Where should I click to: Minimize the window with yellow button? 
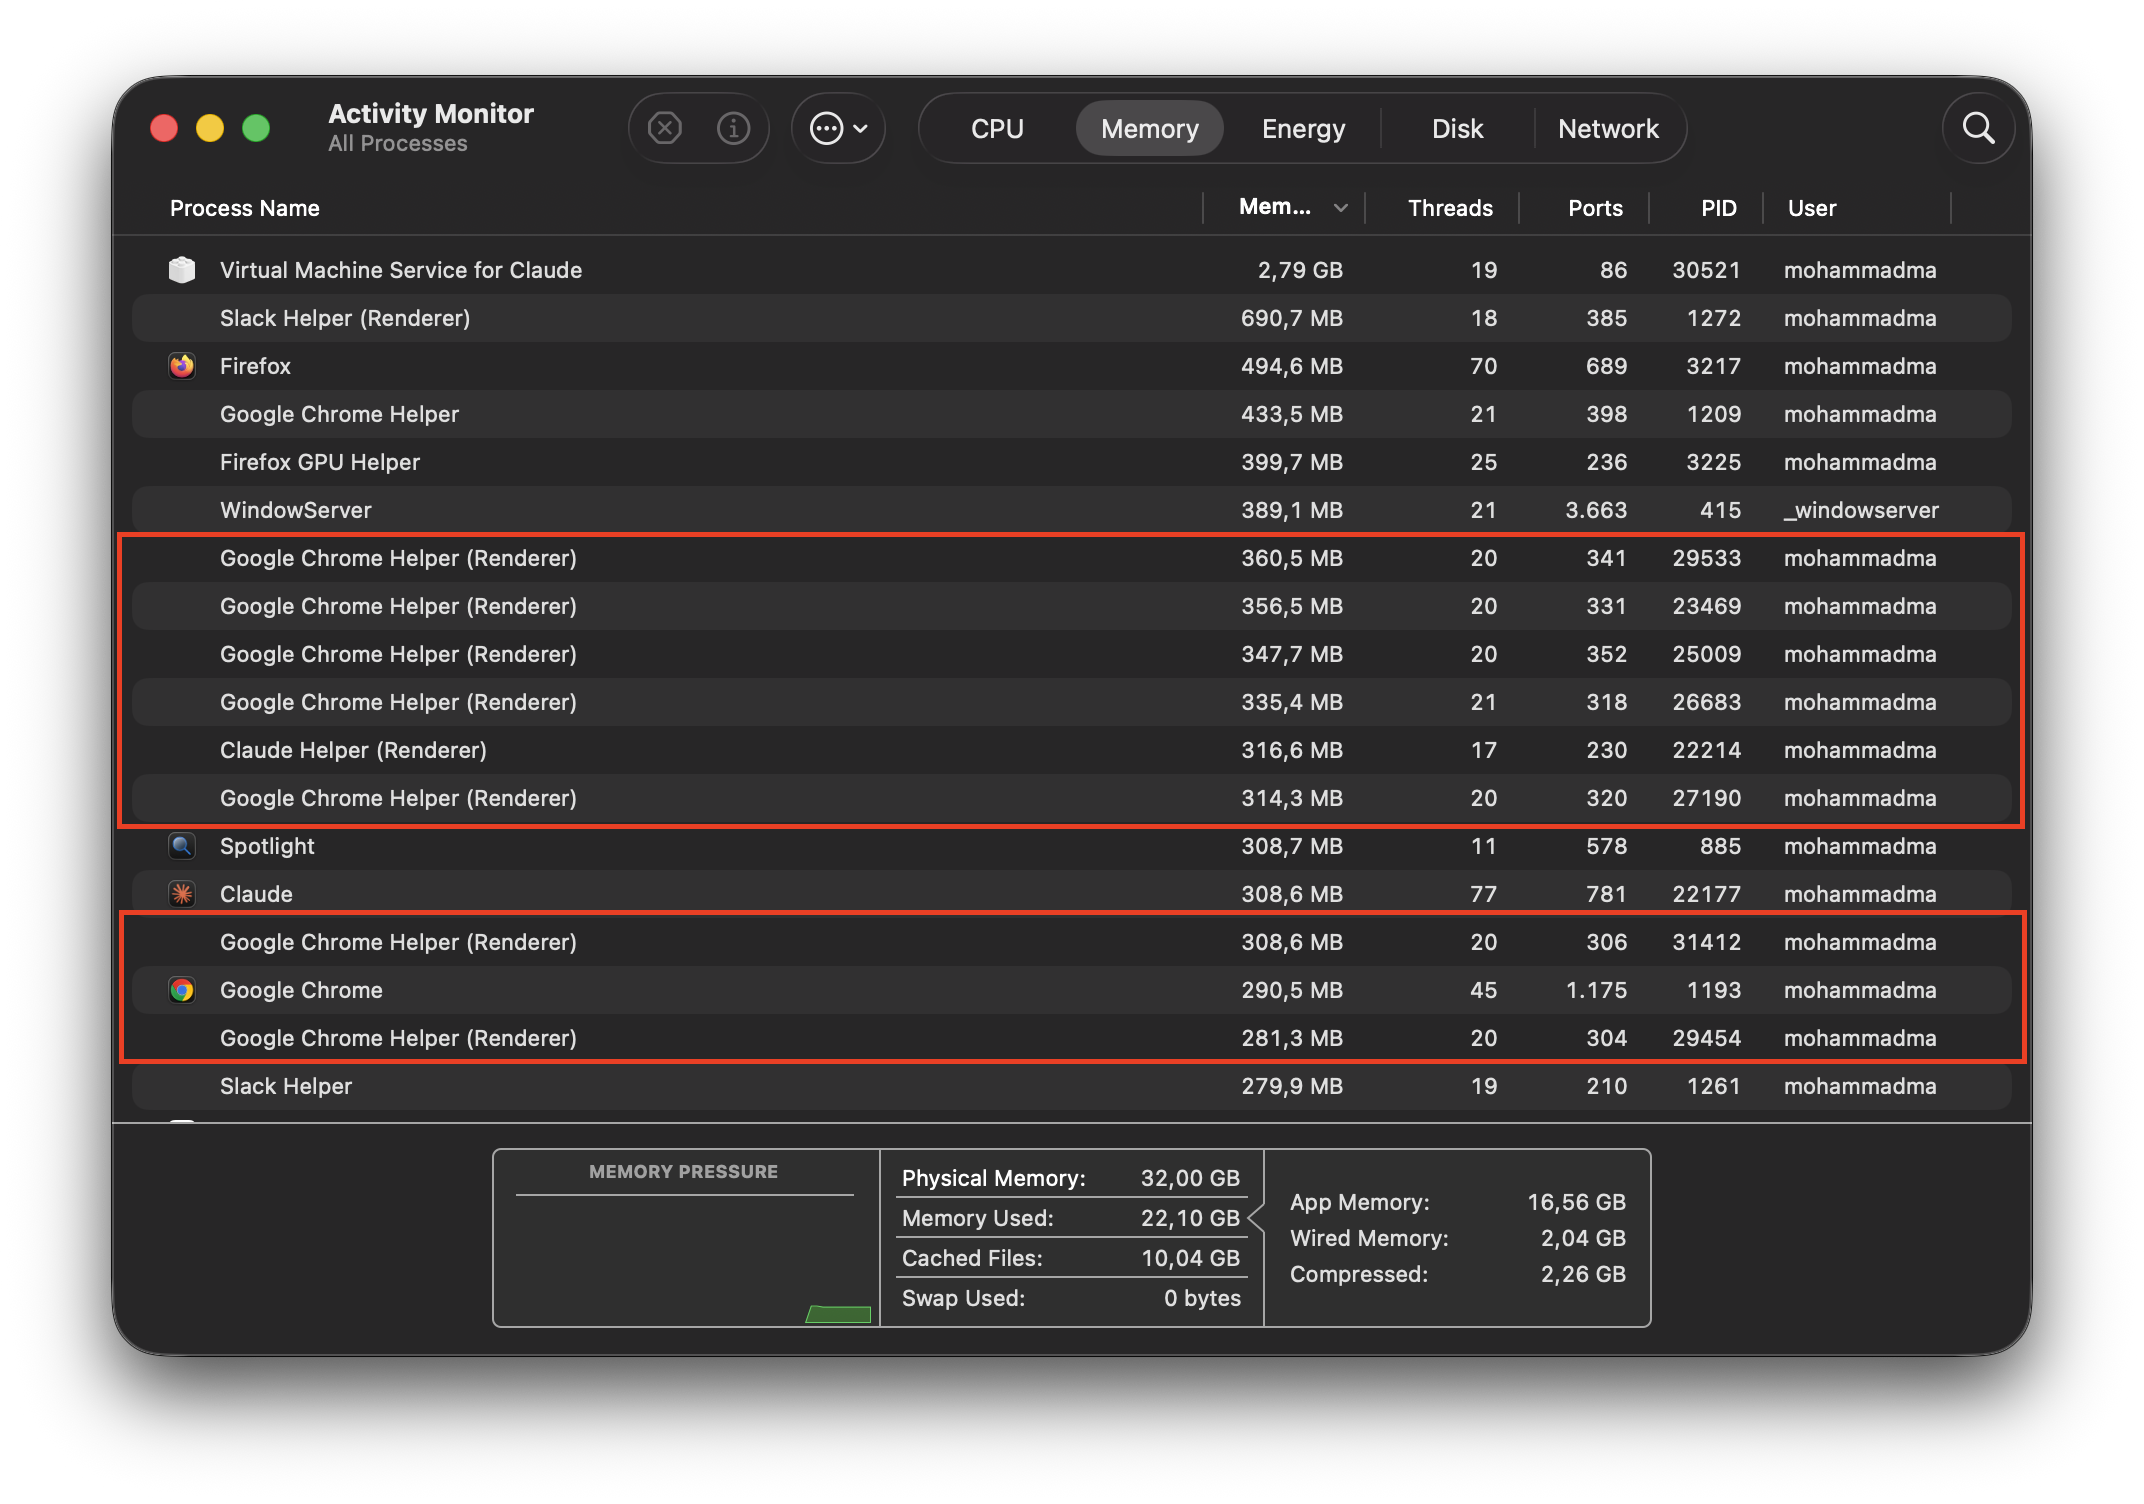click(210, 128)
